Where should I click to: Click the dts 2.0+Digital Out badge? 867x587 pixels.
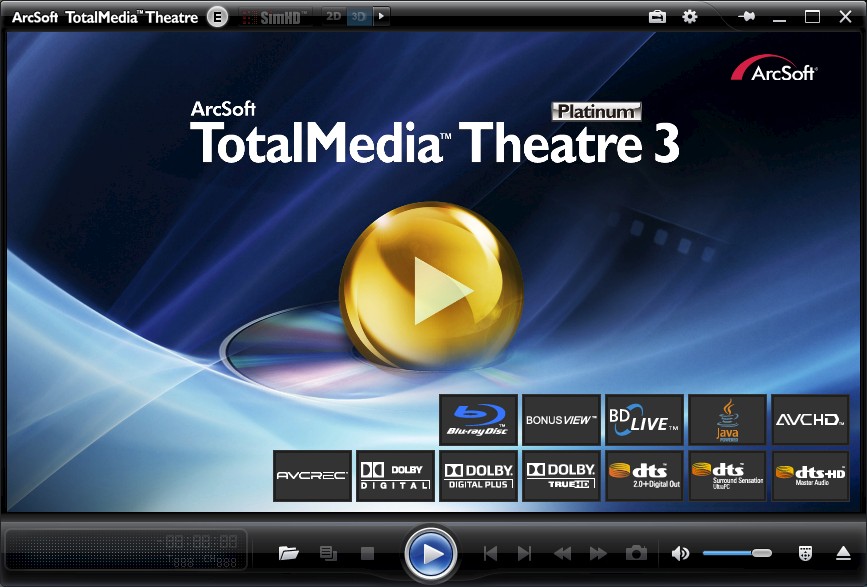tap(644, 476)
